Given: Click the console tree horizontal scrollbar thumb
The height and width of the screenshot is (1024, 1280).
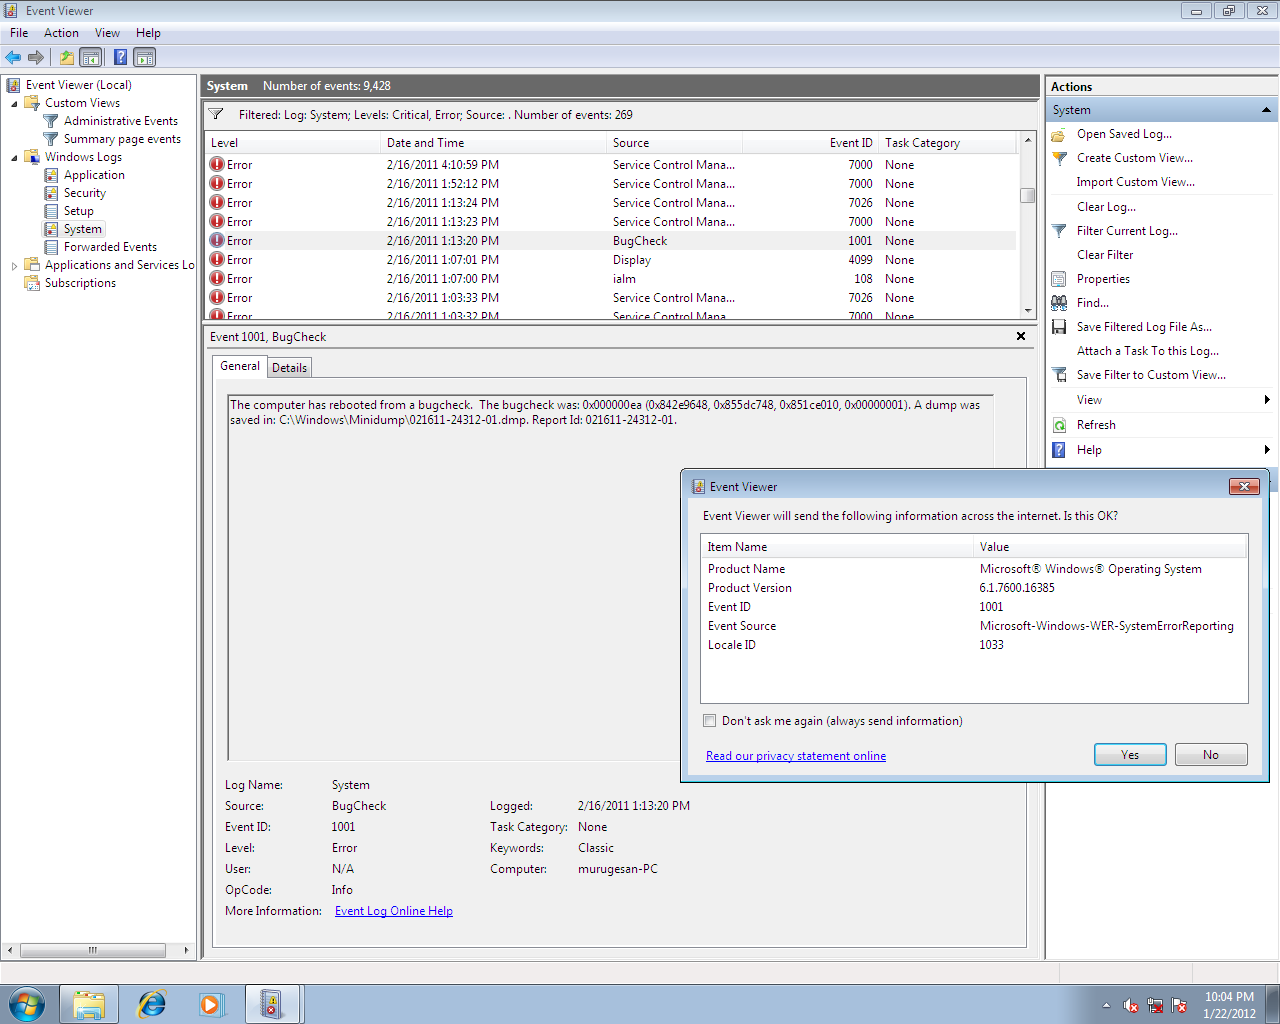Looking at the screenshot, I should [93, 950].
